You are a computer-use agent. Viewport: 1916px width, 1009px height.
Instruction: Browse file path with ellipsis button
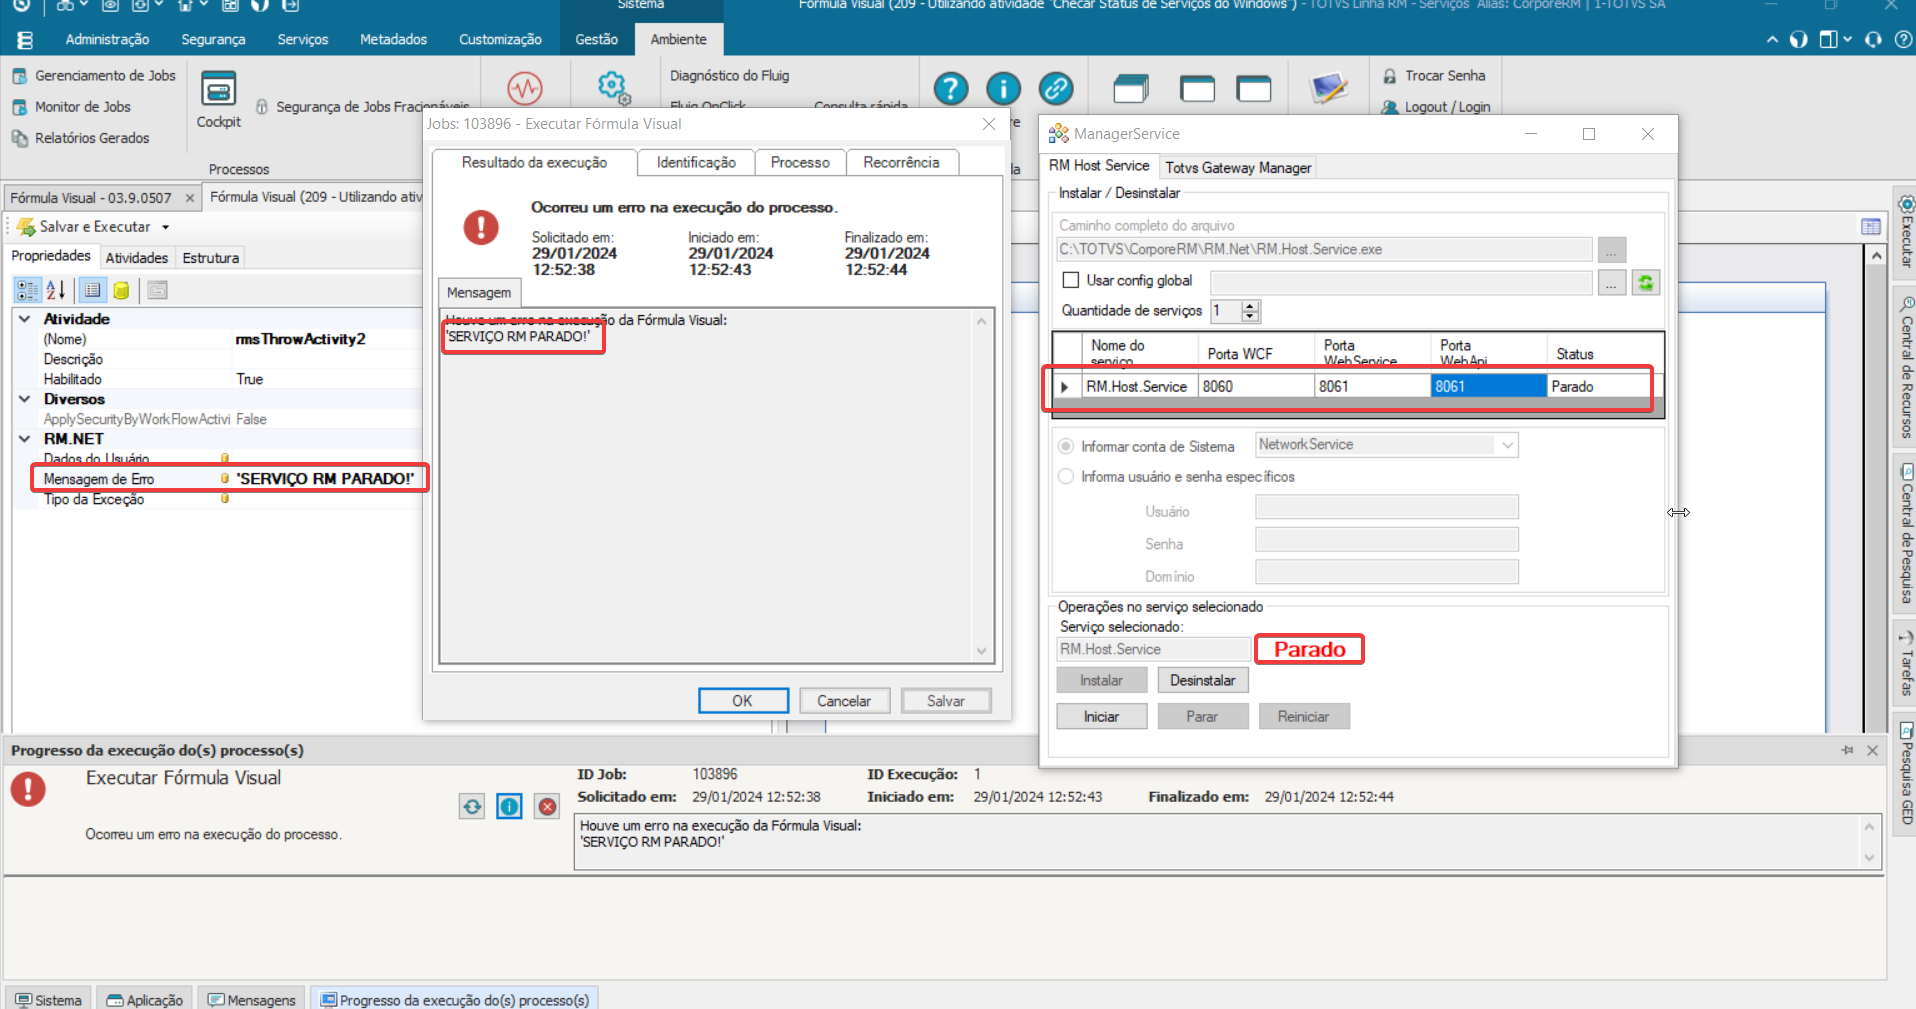(x=1612, y=250)
